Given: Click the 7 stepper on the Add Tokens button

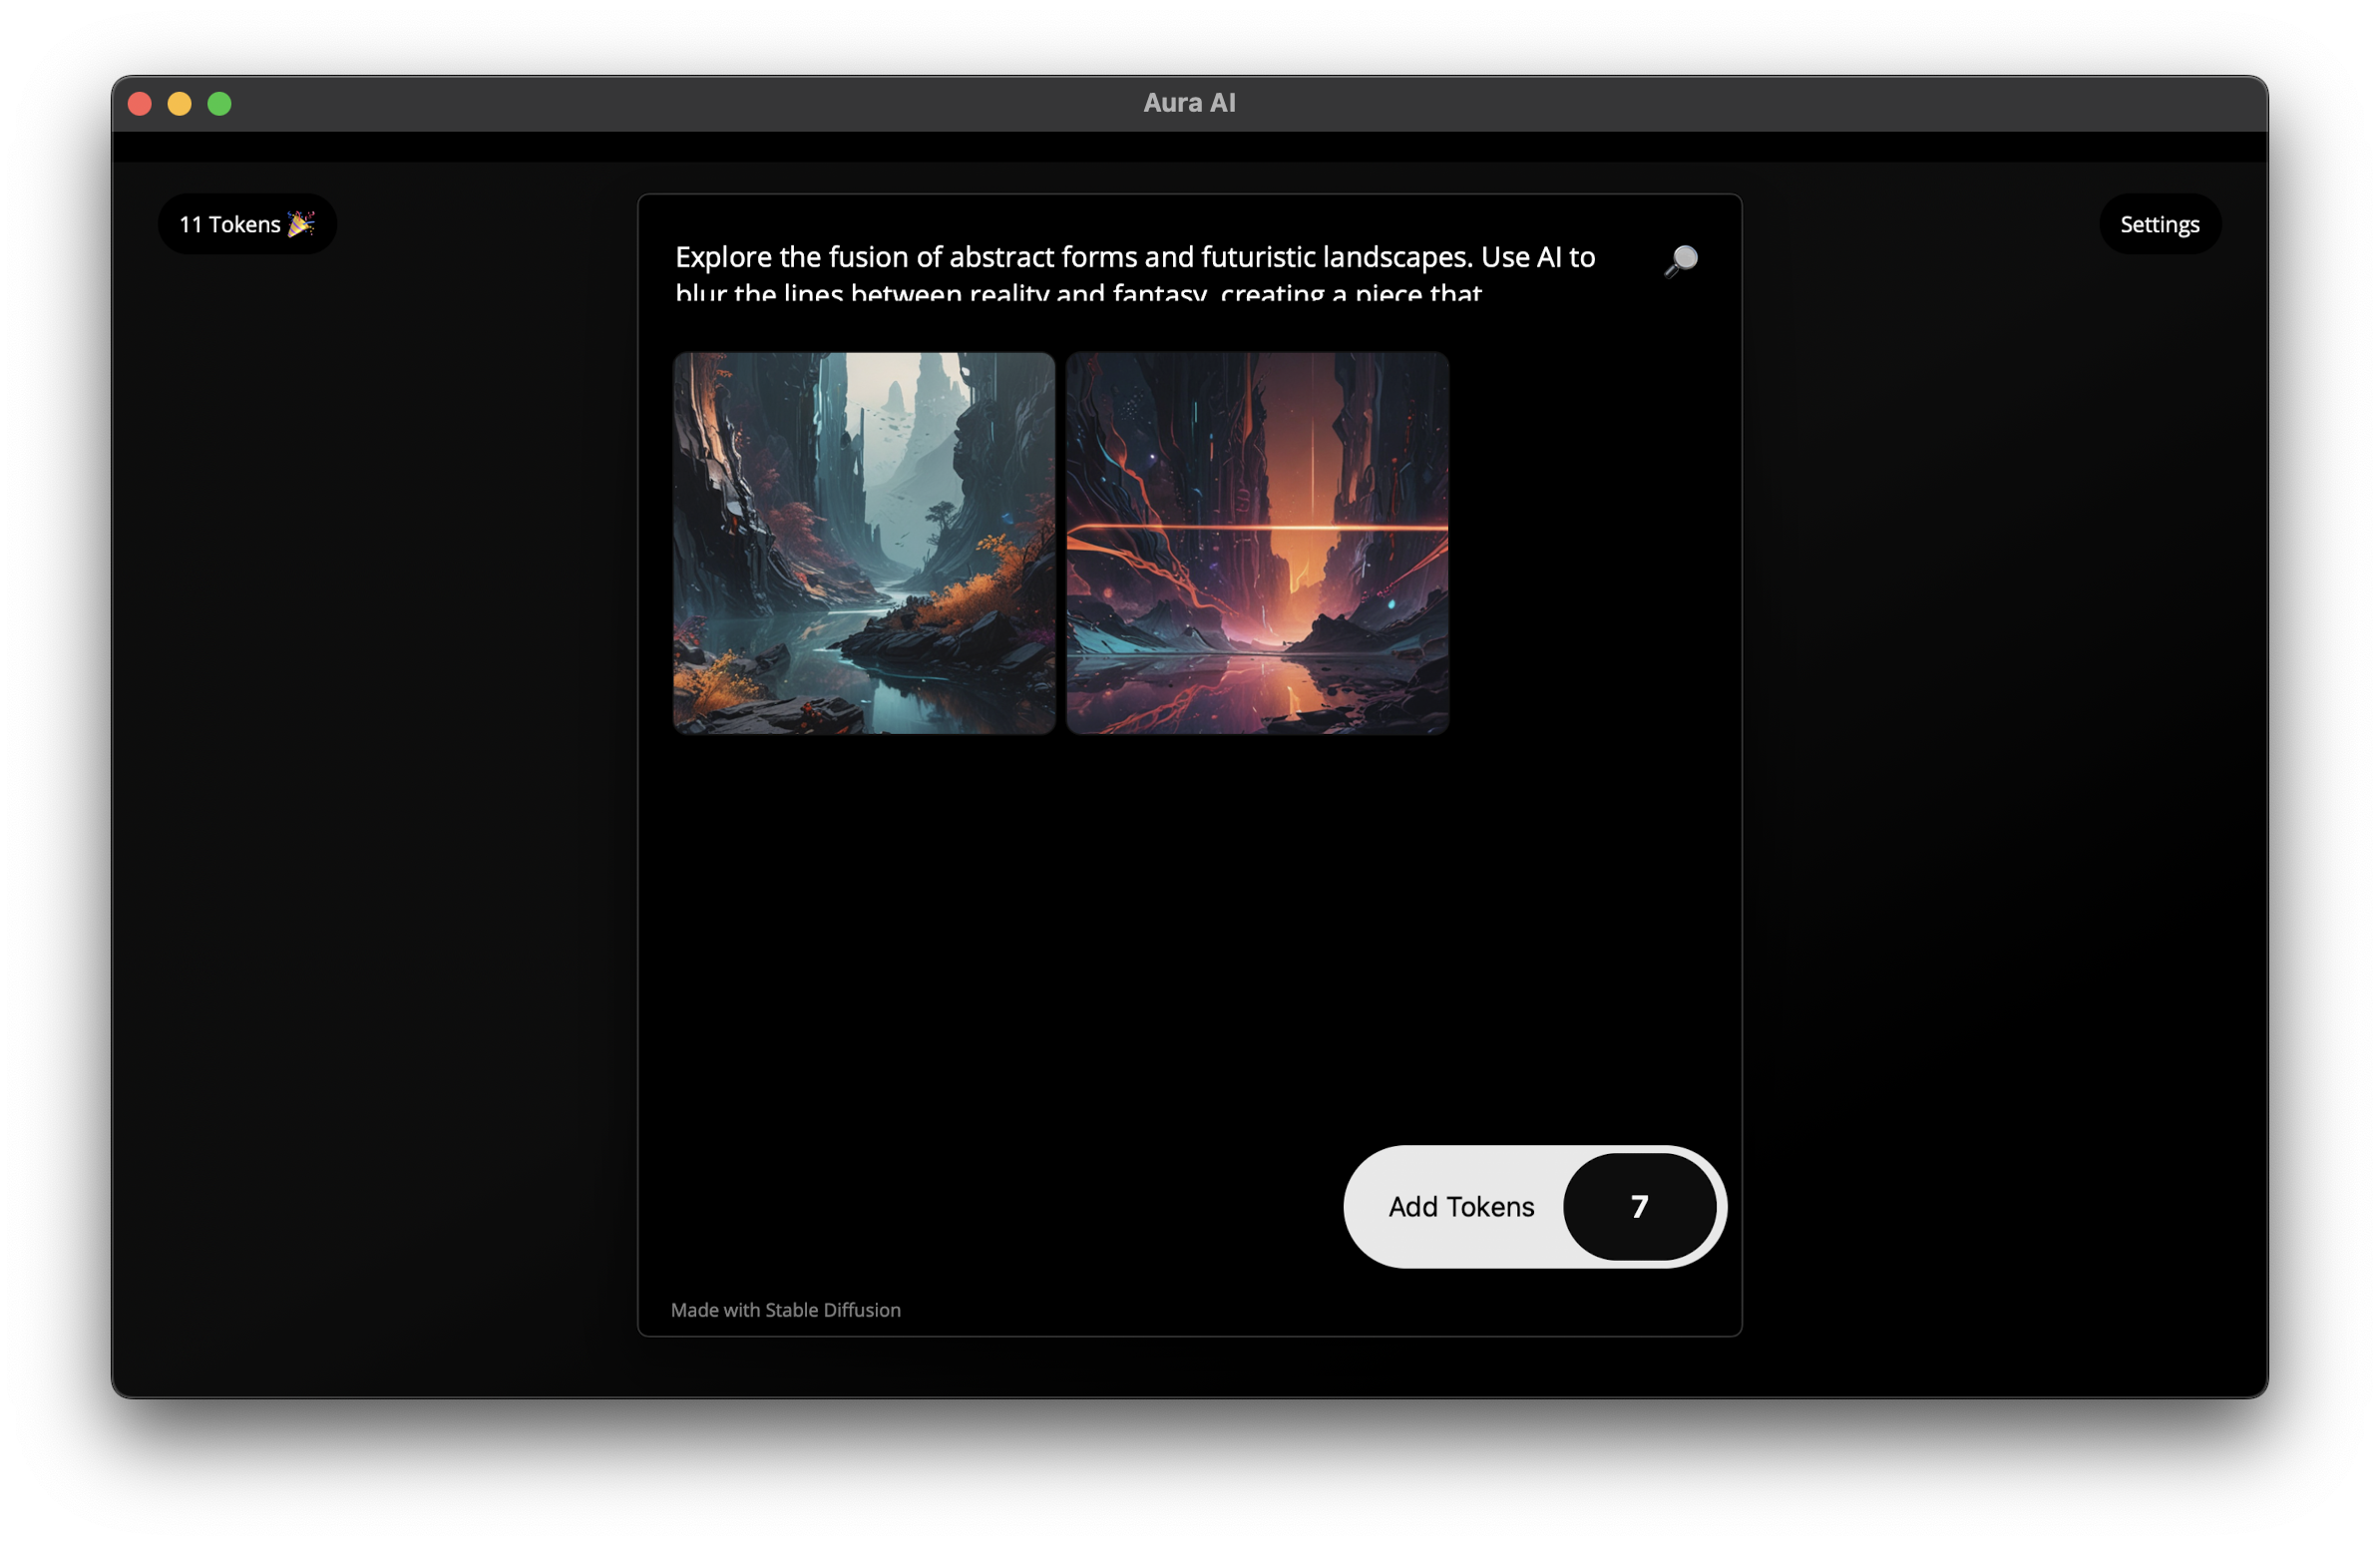Looking at the screenshot, I should tap(1637, 1207).
